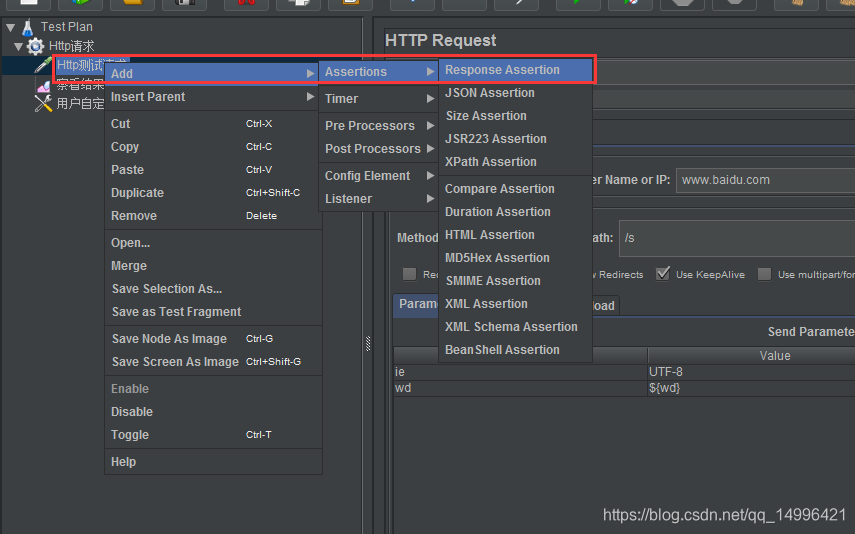Expand the Listener submenu
The image size is (855, 534).
point(378,199)
